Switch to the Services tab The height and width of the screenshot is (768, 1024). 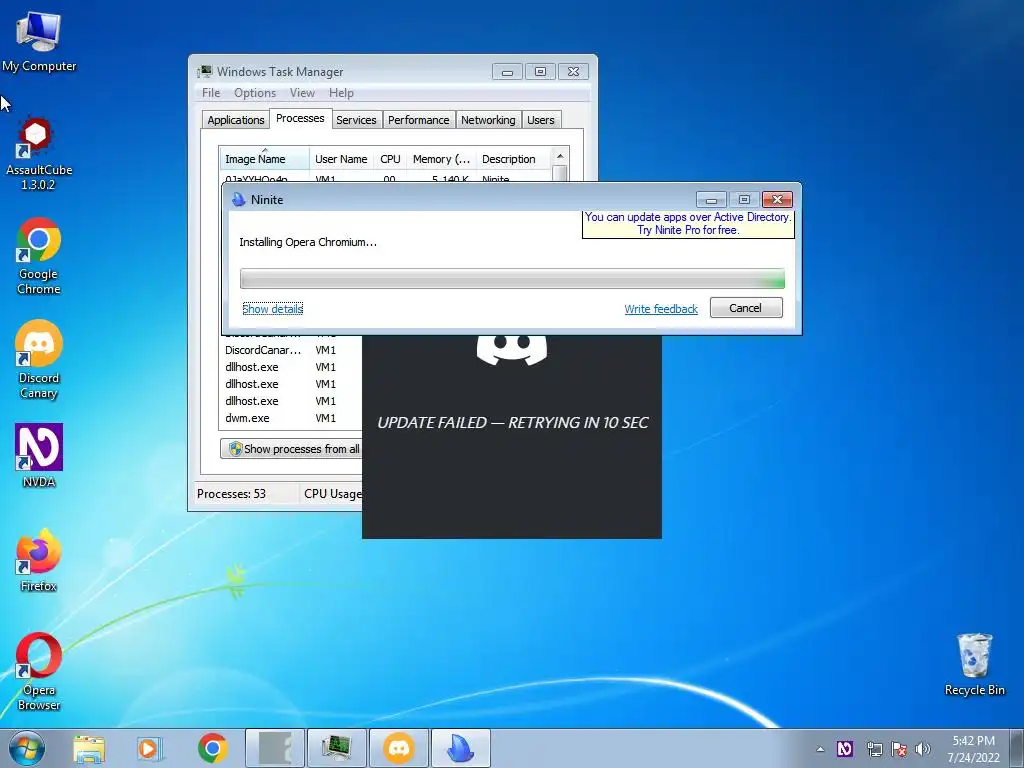click(356, 120)
